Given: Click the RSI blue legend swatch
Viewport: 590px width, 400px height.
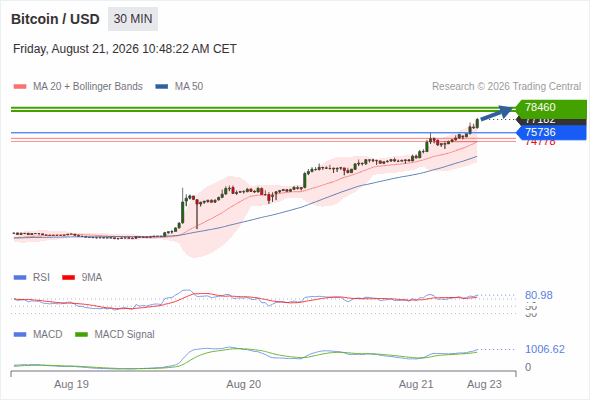Looking at the screenshot, I should click(20, 278).
